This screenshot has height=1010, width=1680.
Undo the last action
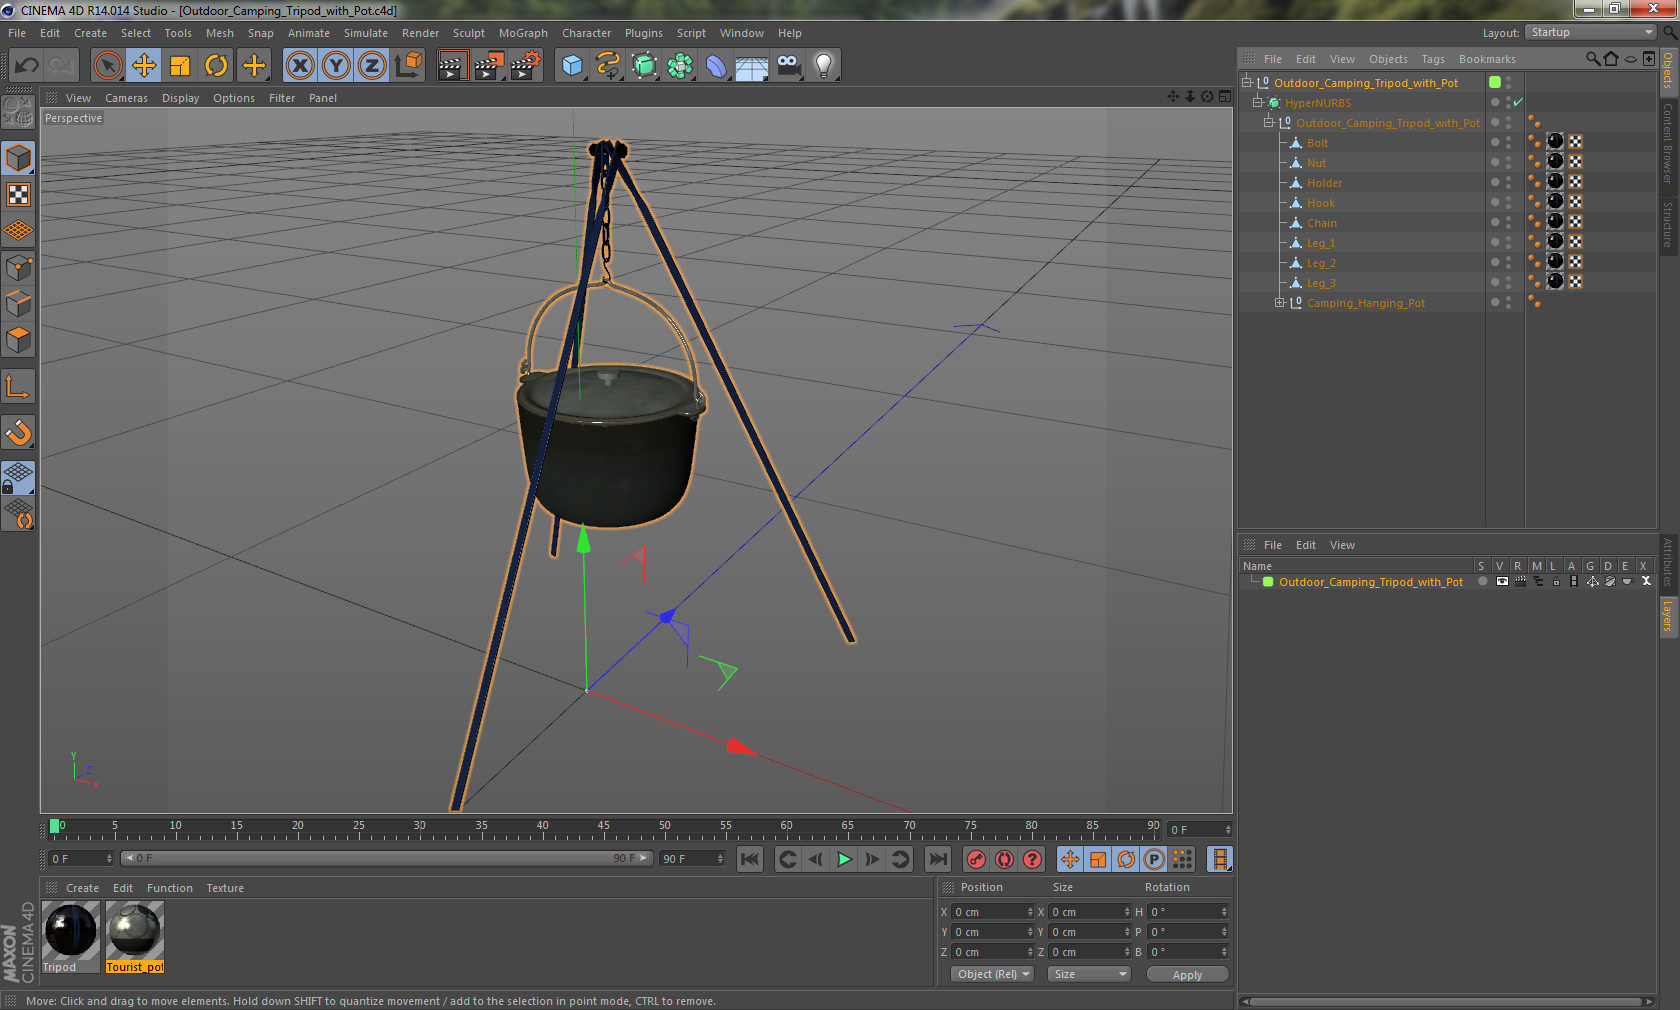tap(27, 66)
